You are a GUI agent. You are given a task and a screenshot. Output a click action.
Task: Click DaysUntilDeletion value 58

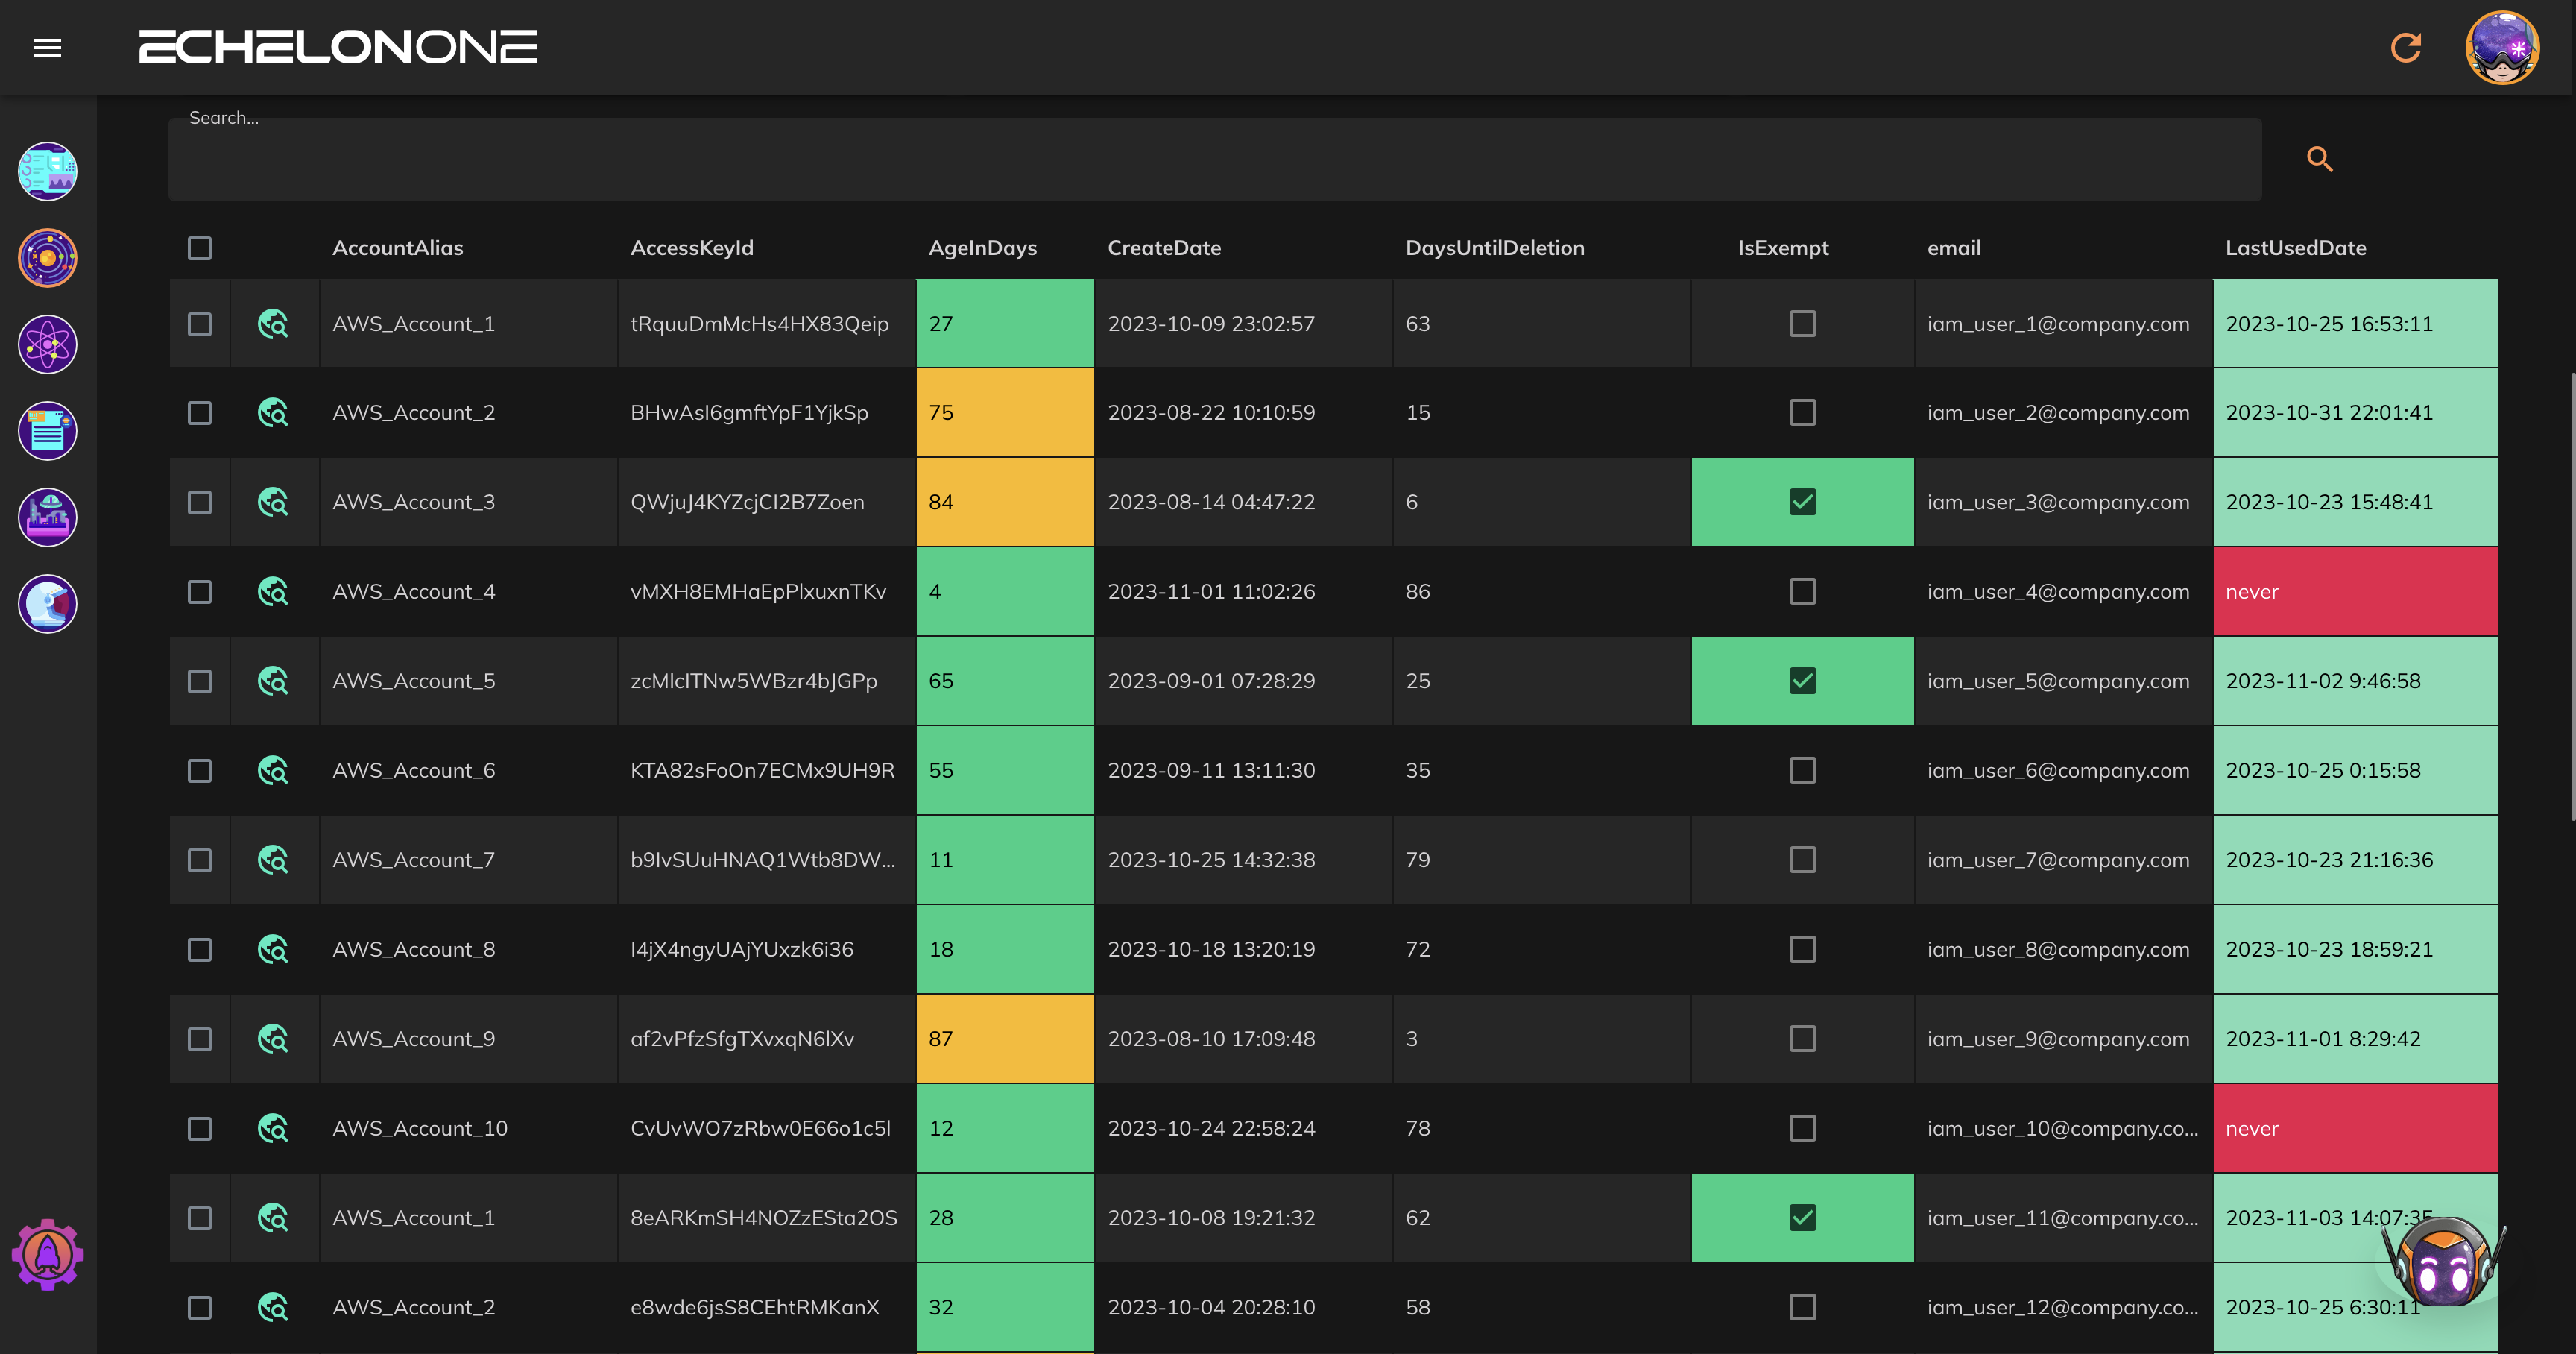coord(1418,1307)
